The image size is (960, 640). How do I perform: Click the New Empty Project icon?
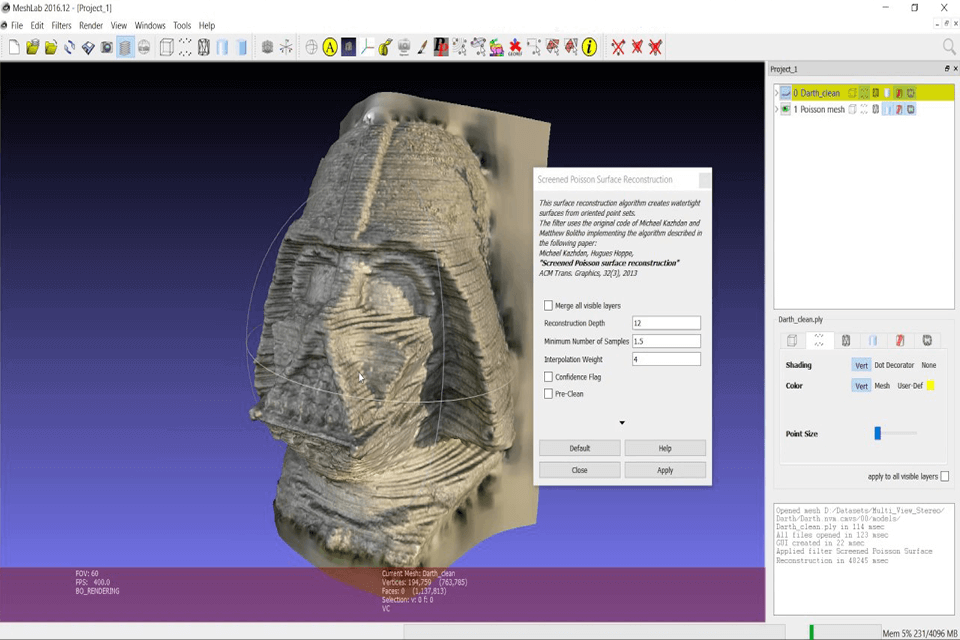(x=14, y=47)
